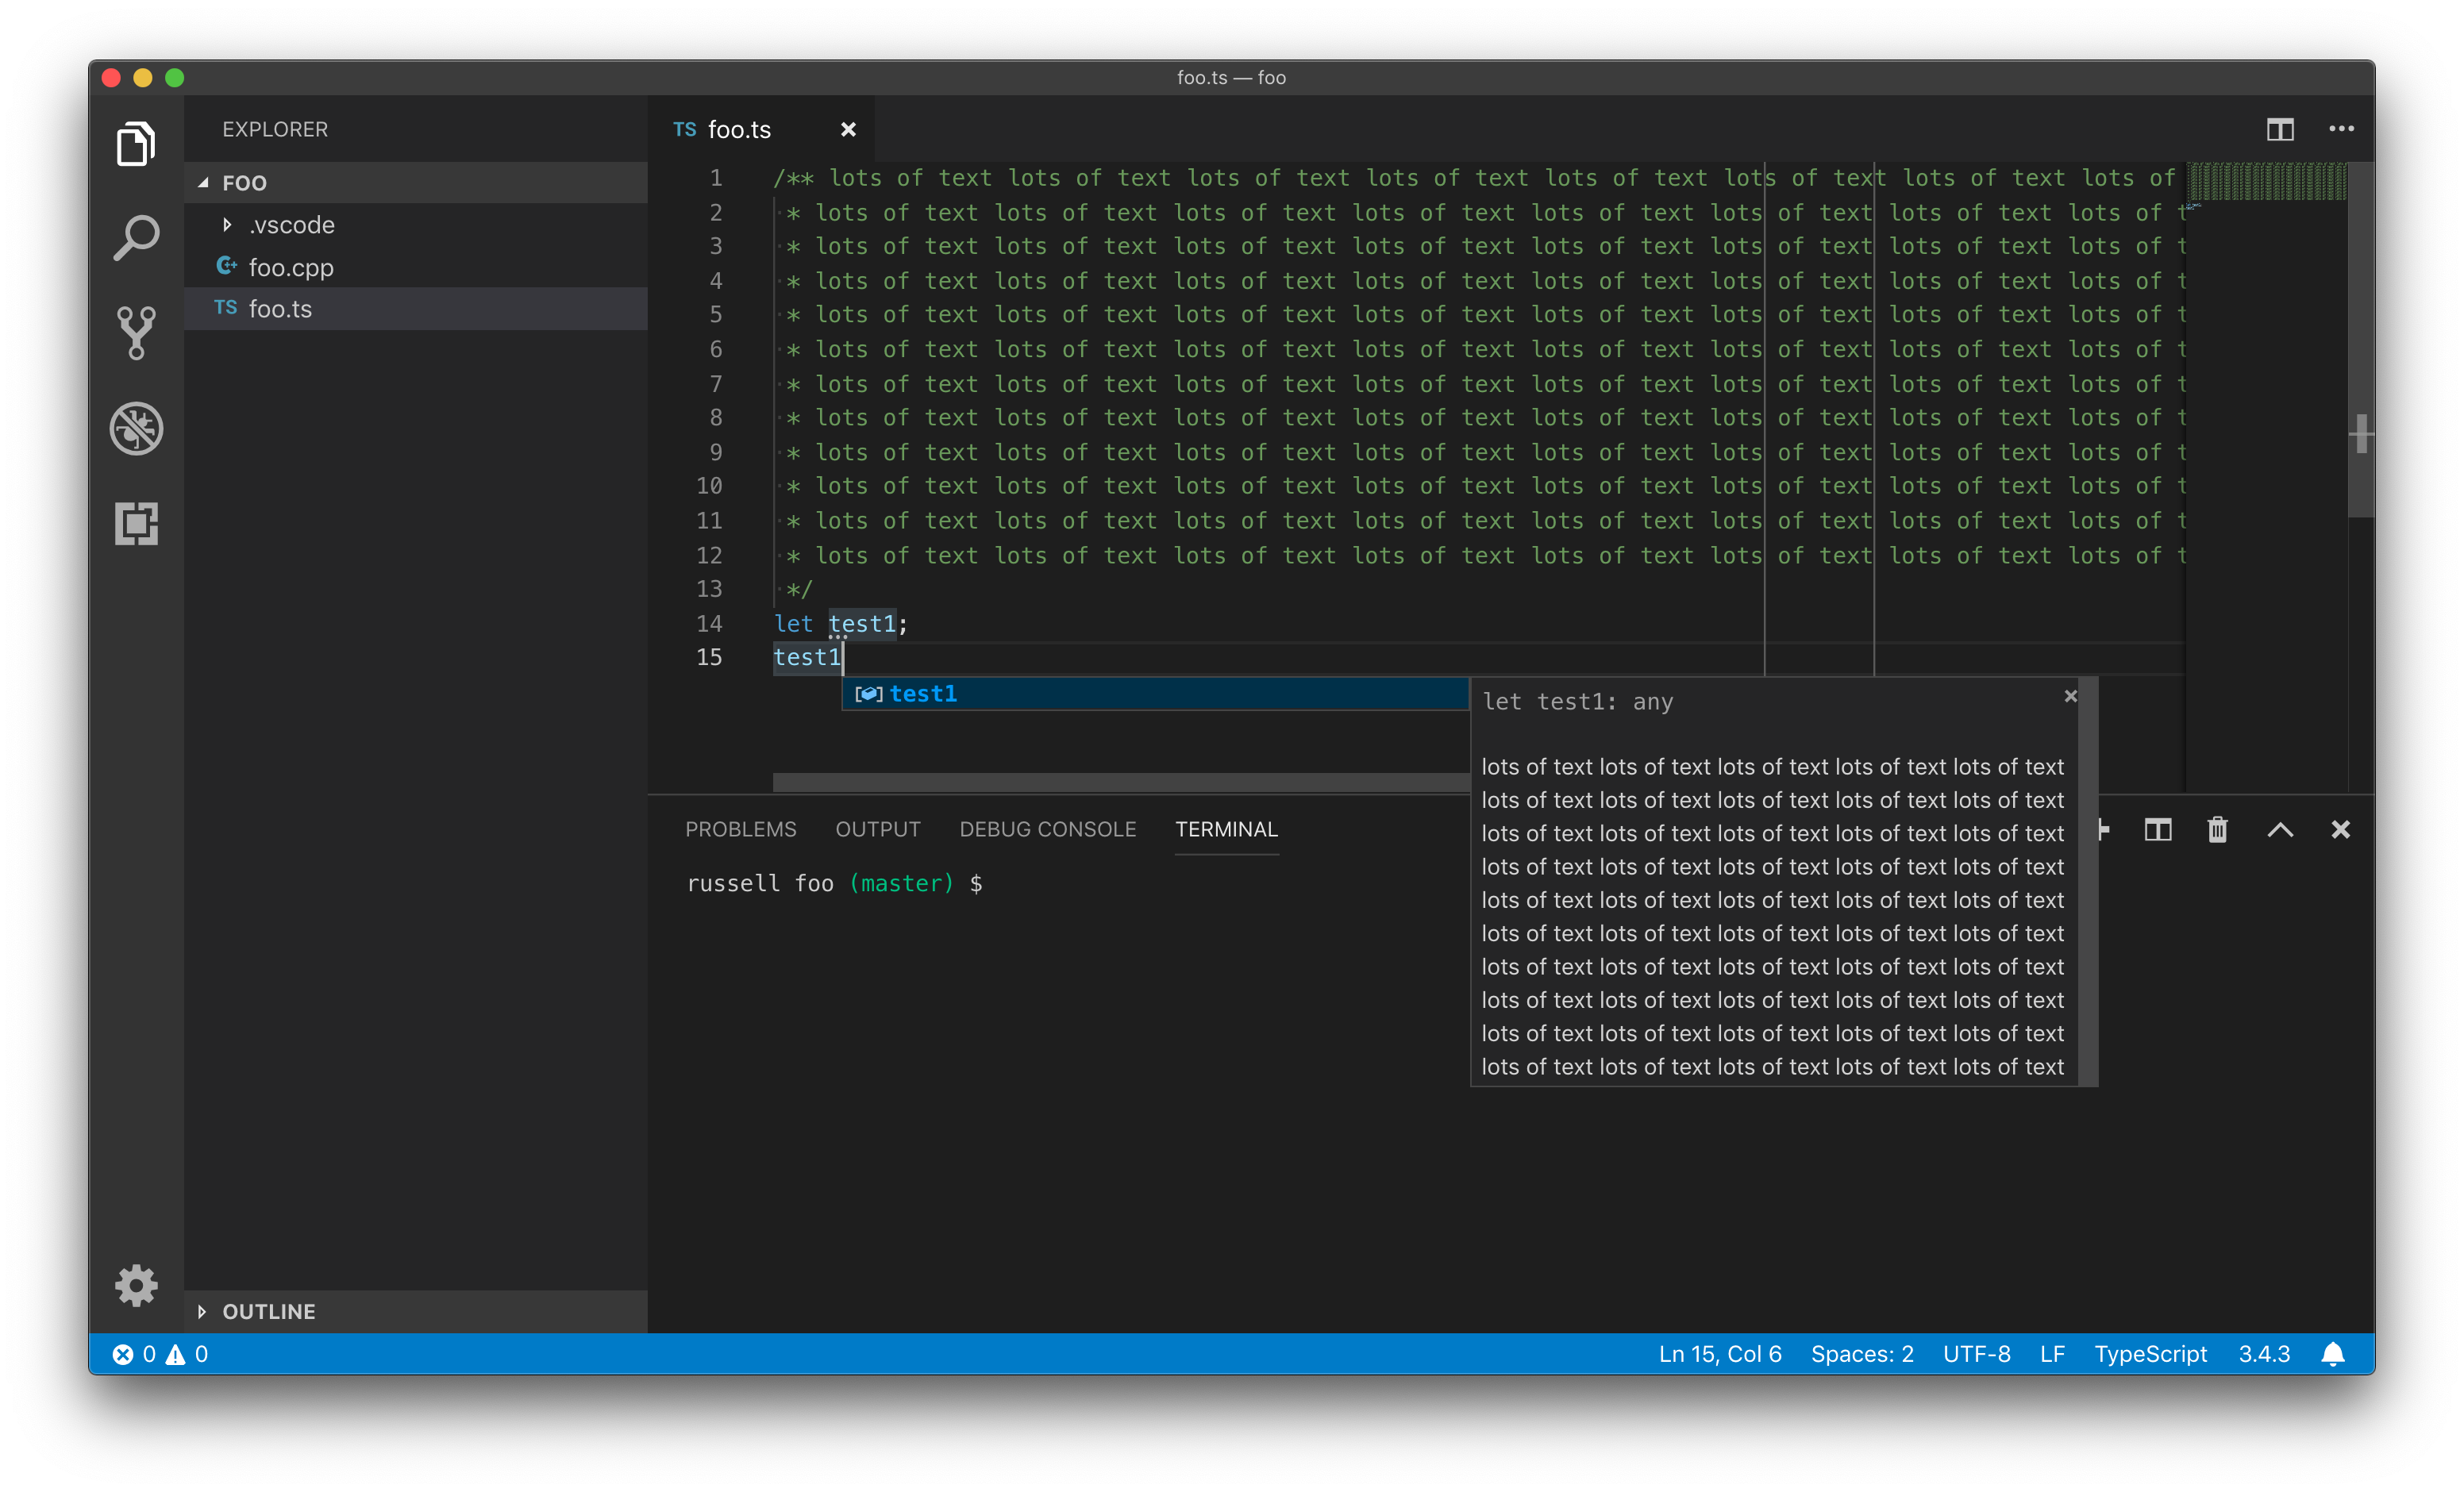Click the minimap code preview
Viewport: 2464px width, 1492px height.
(2266, 183)
